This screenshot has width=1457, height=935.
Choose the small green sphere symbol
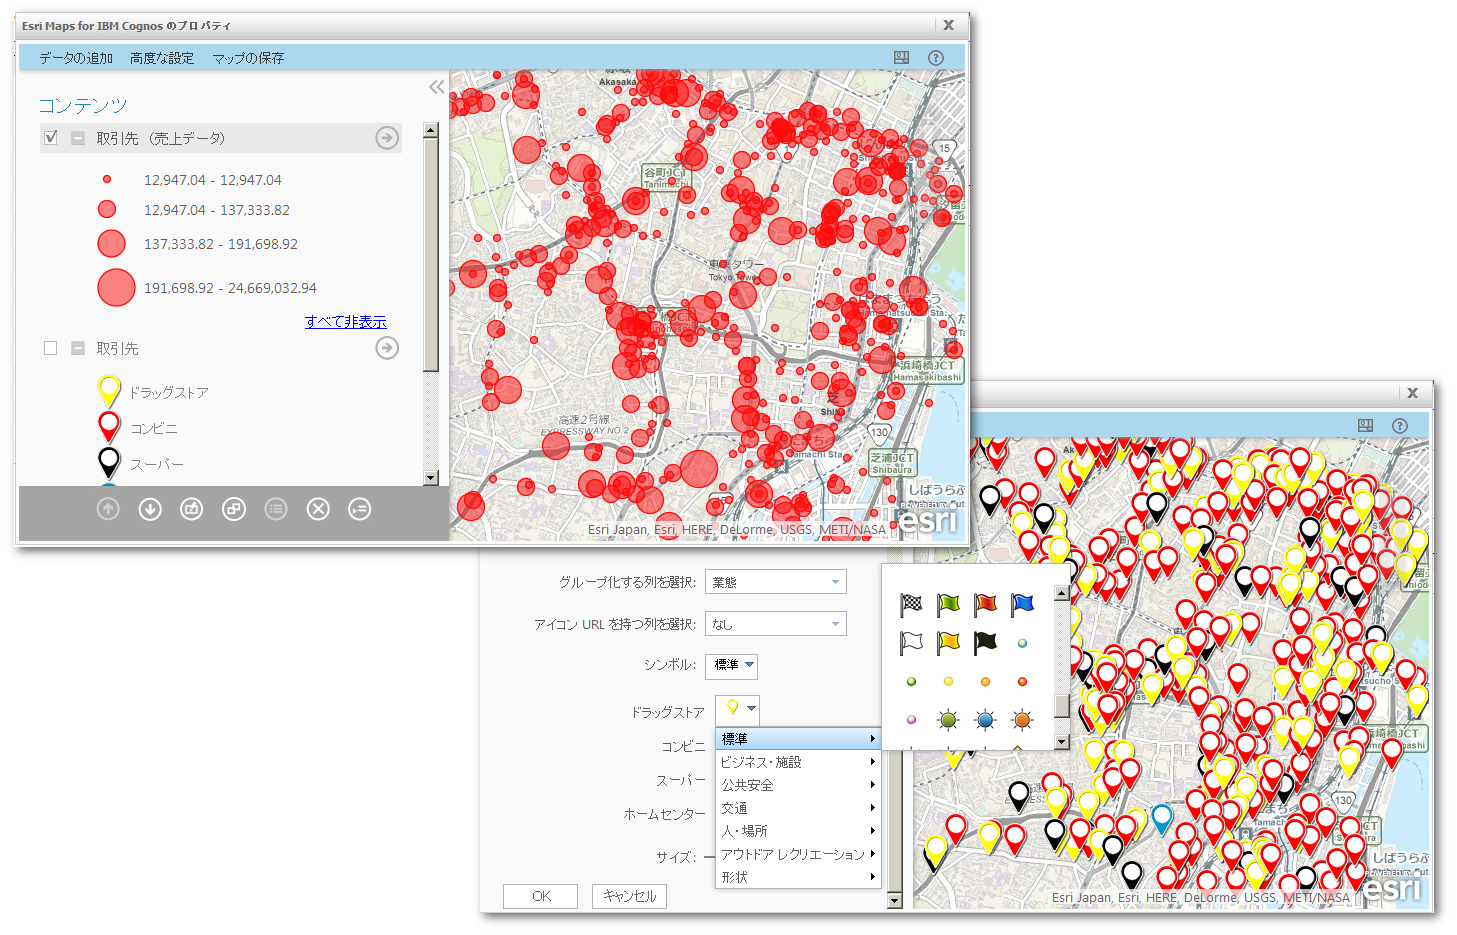point(911,682)
